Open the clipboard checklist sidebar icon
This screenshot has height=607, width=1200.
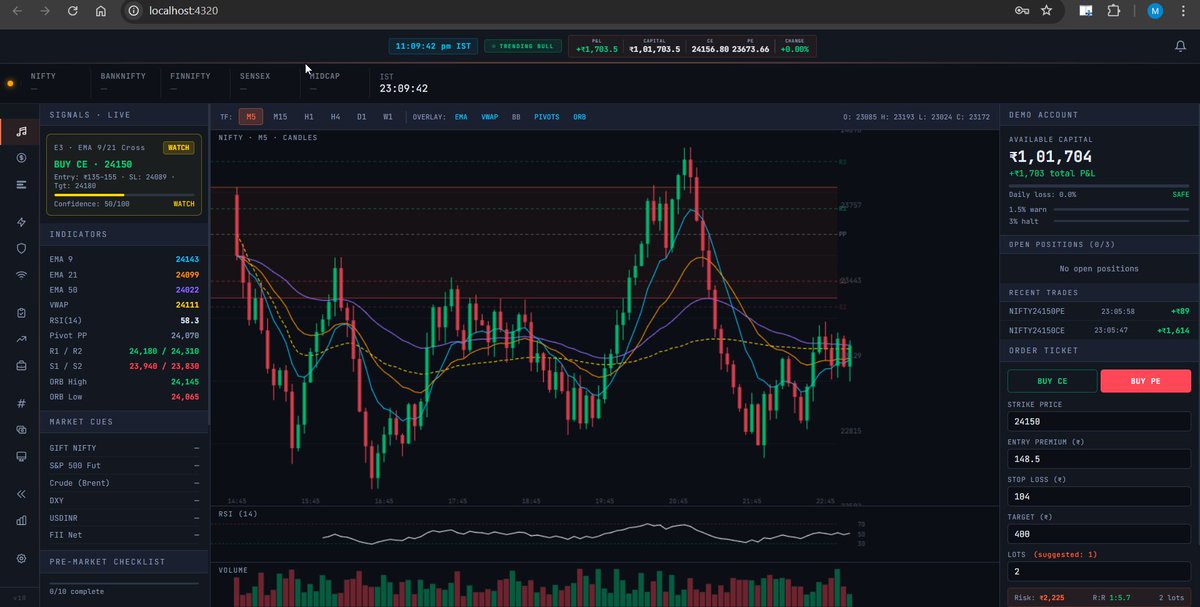pos(21,312)
